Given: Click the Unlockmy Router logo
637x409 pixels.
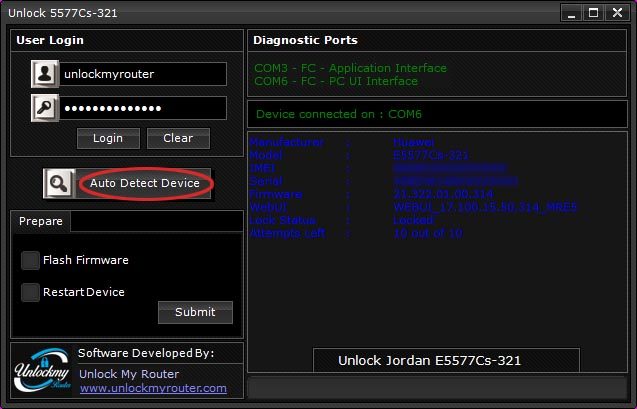Looking at the screenshot, I should [42, 370].
